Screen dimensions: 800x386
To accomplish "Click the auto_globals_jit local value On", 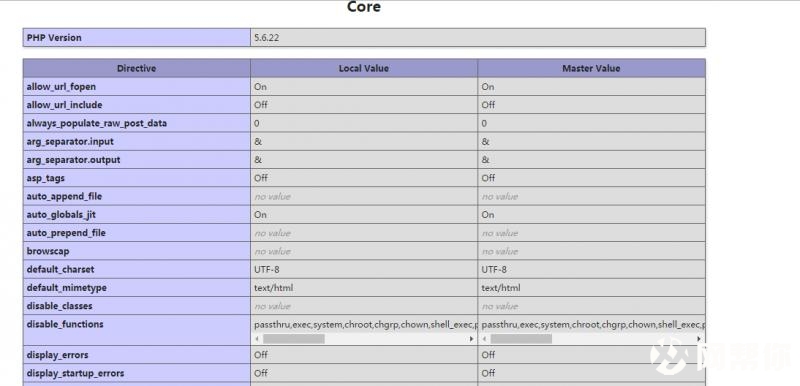I will pyautogui.click(x=260, y=215).
